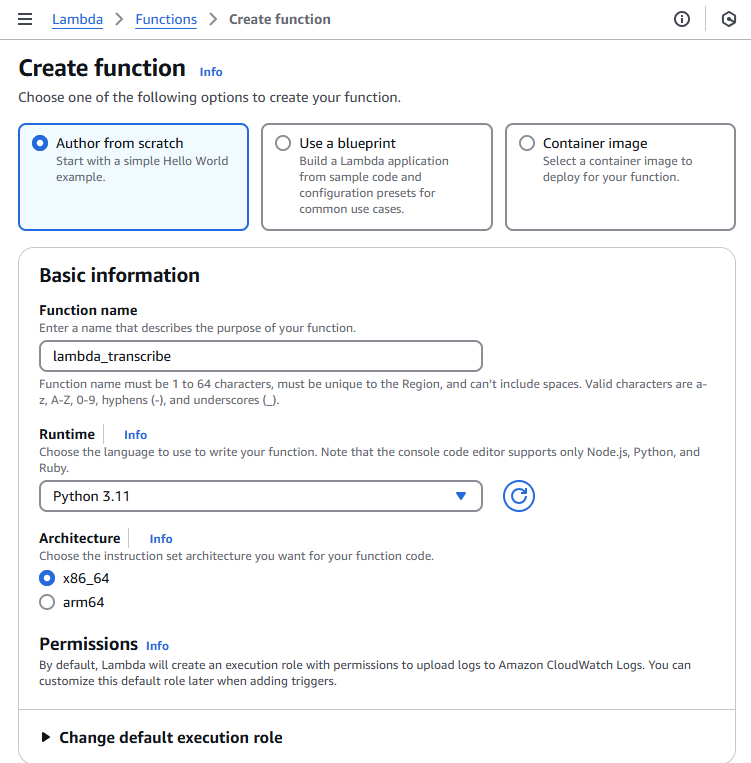This screenshot has width=751, height=763.
Task: Refresh the runtime list
Action: pyautogui.click(x=519, y=496)
